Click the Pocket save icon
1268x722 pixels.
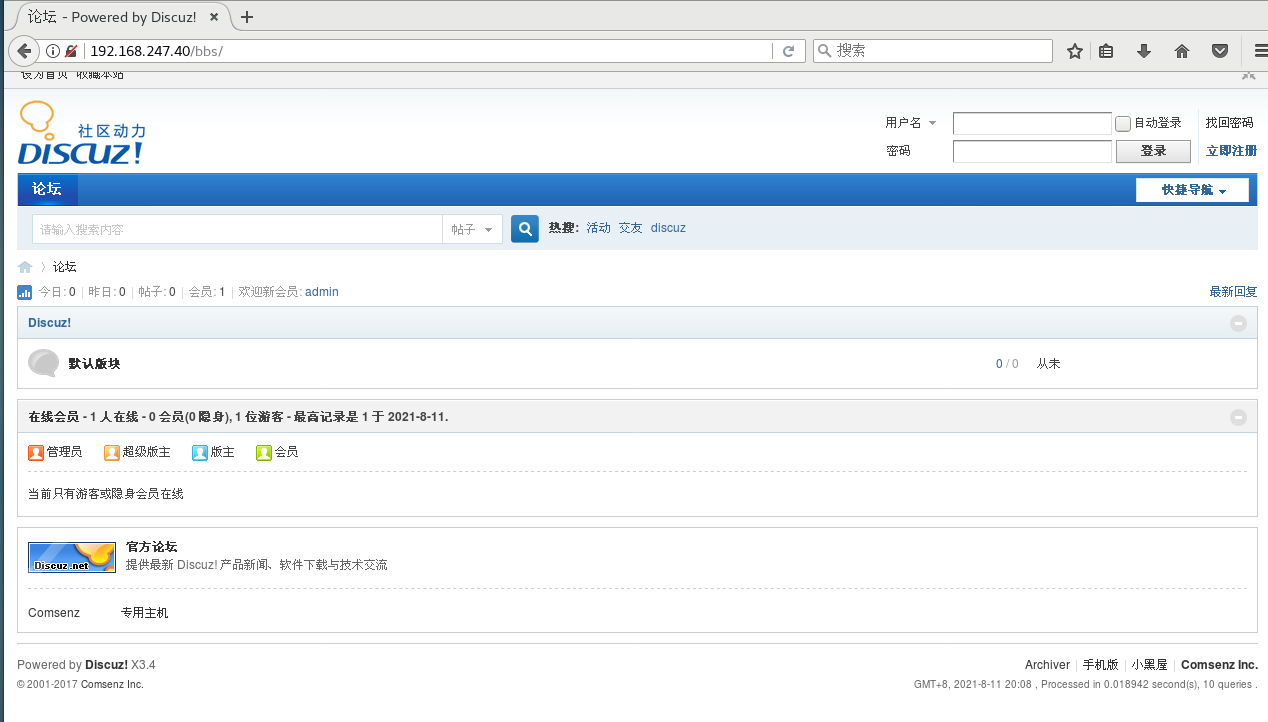pos(1220,51)
